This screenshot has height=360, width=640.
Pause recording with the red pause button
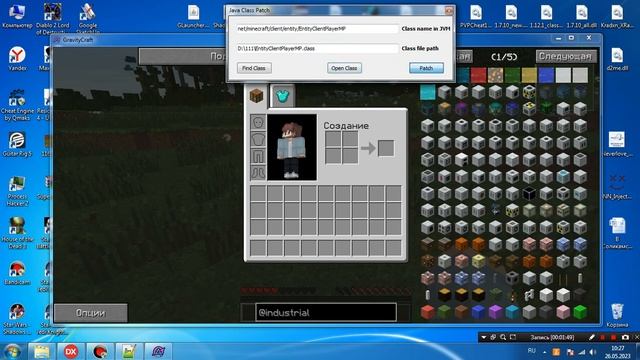pyautogui.click(x=602, y=337)
